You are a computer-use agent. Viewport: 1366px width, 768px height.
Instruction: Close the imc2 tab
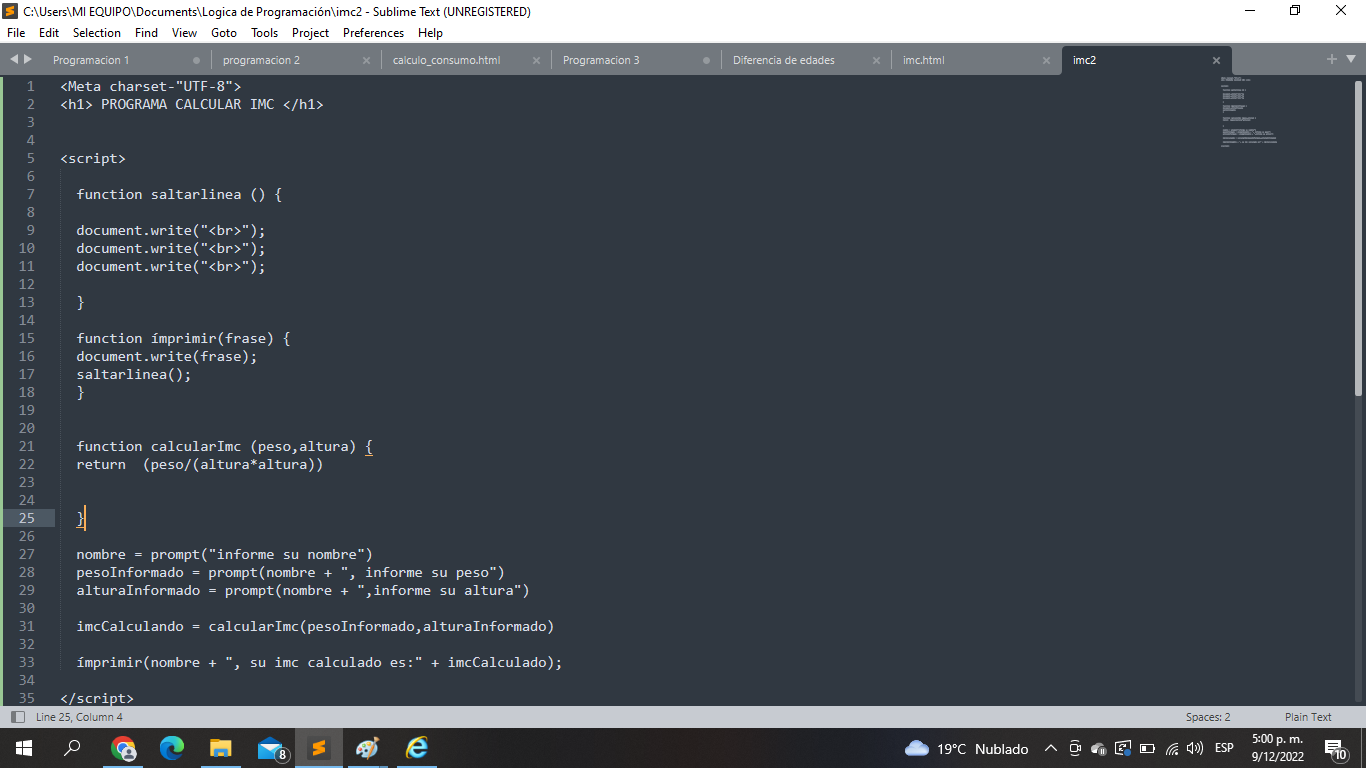pos(1216,60)
